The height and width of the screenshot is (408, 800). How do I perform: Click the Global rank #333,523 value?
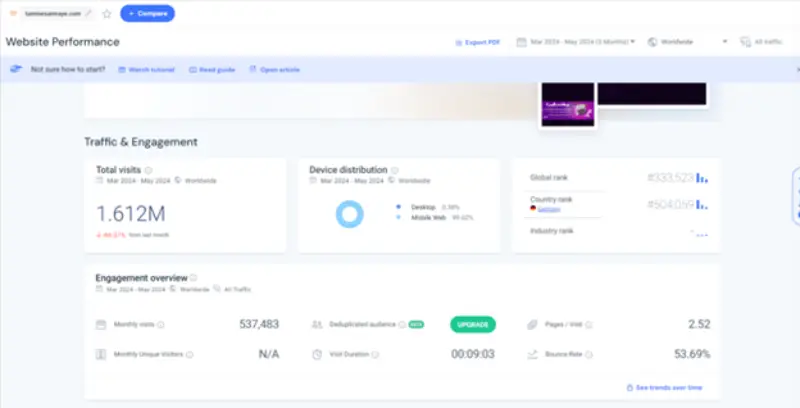click(x=670, y=178)
